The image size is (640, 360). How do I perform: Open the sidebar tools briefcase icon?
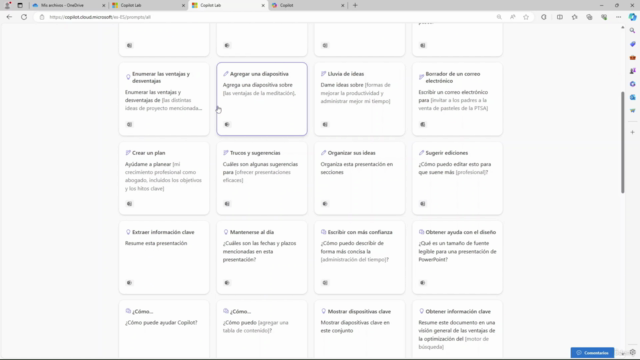[x=632, y=58]
